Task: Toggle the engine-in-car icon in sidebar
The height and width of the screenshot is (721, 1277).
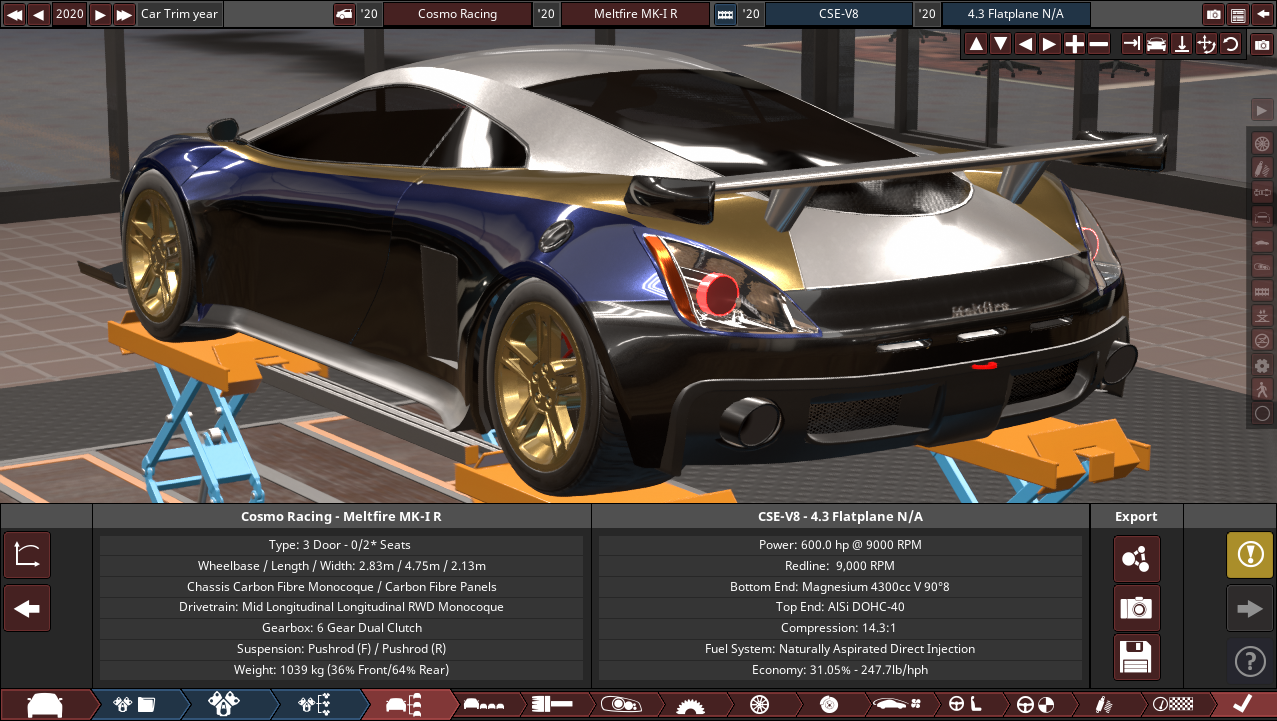Action: [1262, 266]
